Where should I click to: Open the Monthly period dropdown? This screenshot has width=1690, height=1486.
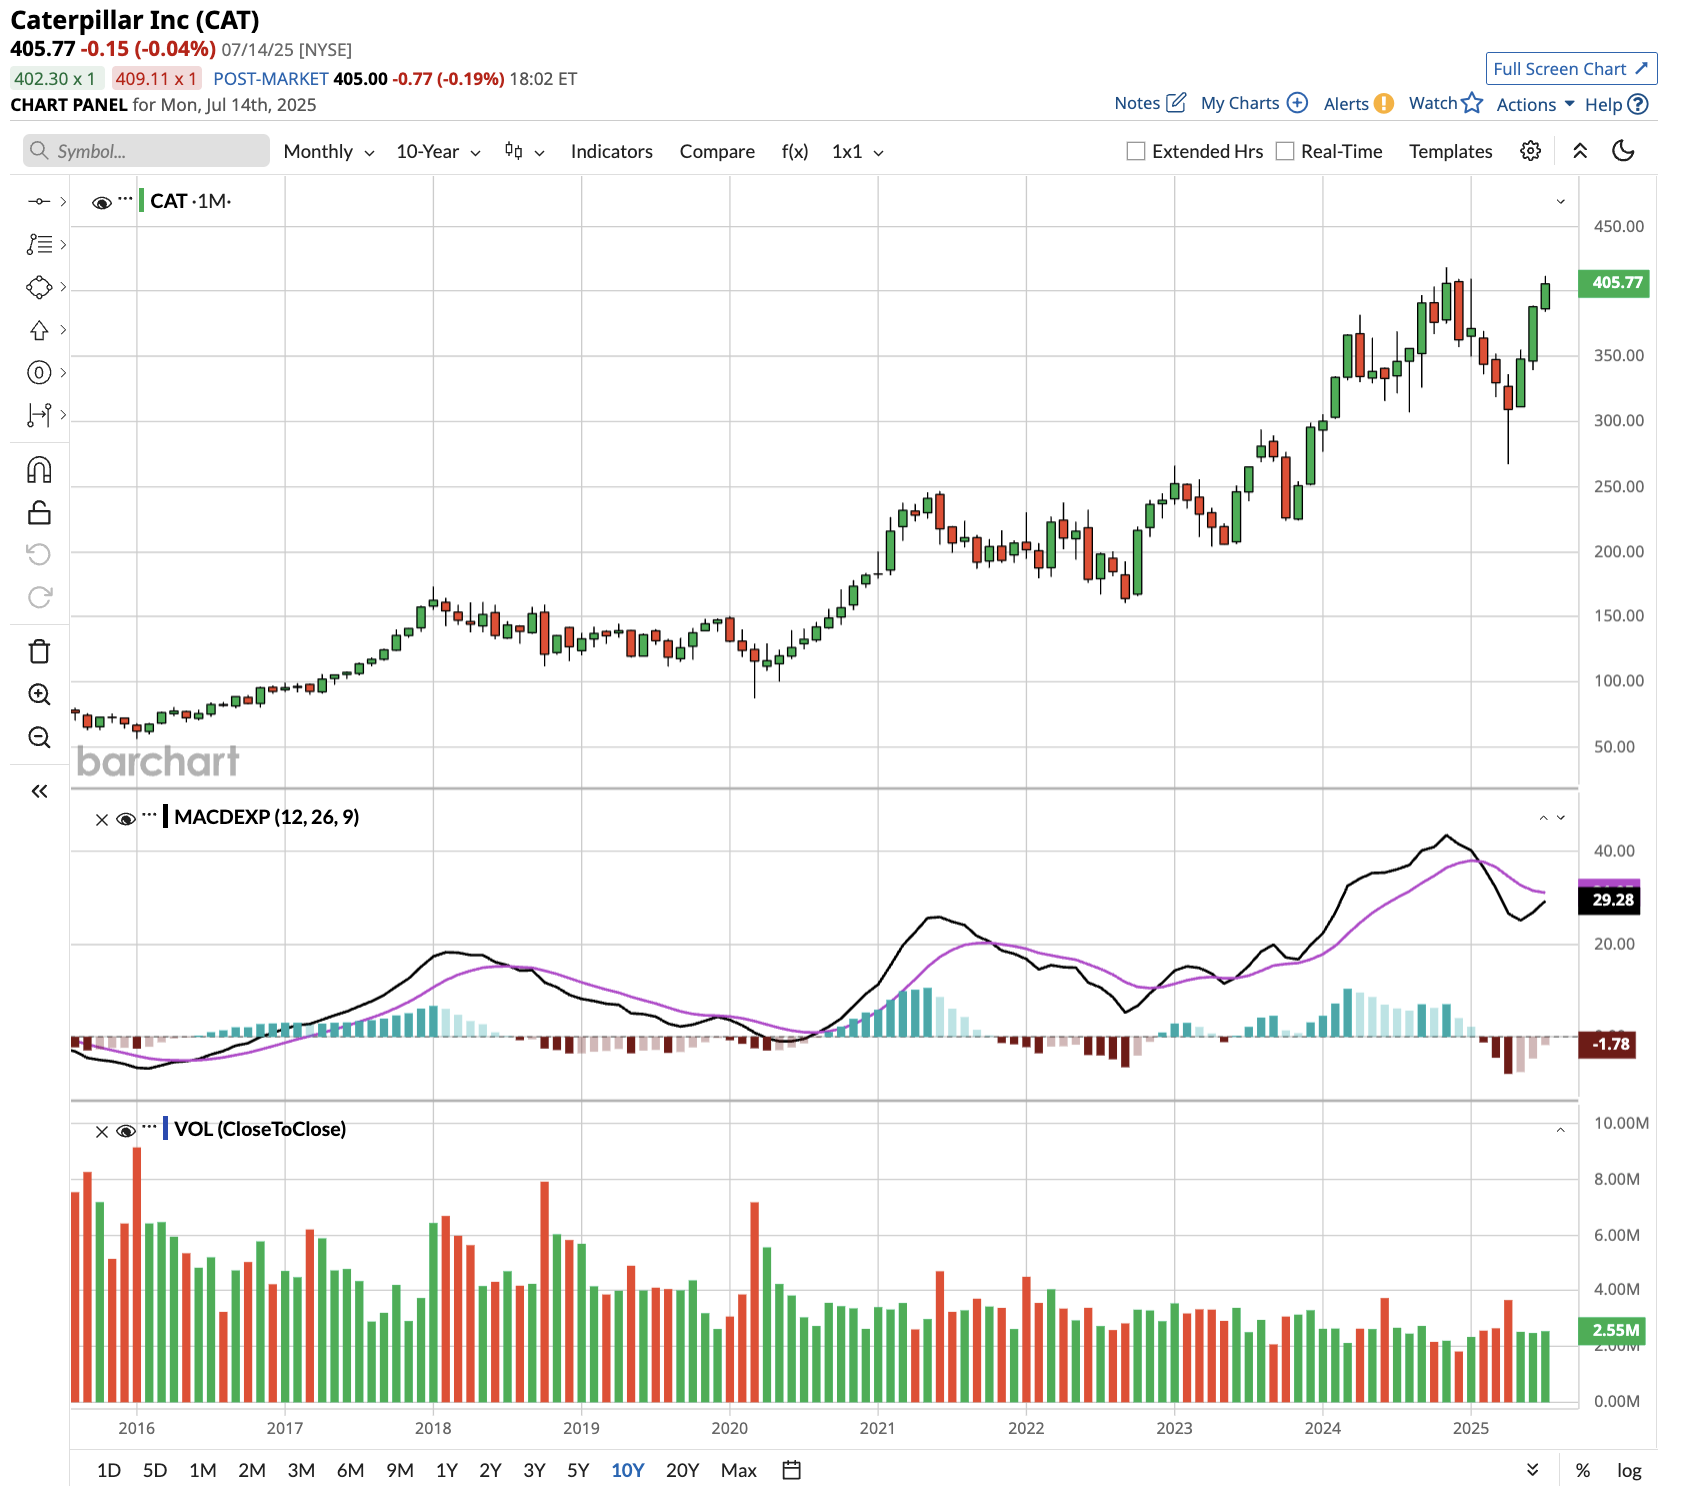(x=329, y=151)
